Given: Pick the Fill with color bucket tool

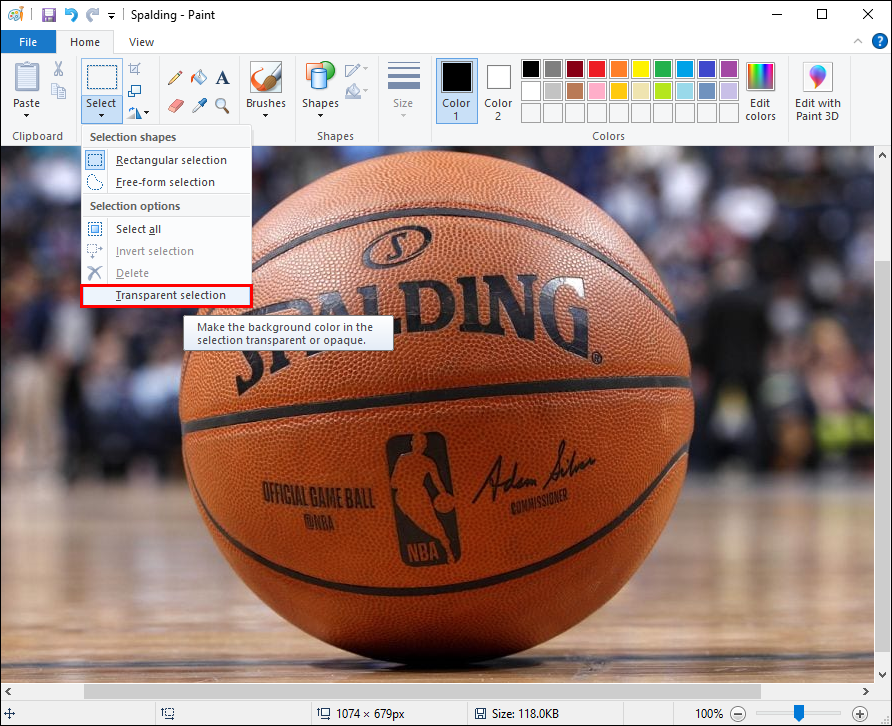Looking at the screenshot, I should pyautogui.click(x=199, y=77).
